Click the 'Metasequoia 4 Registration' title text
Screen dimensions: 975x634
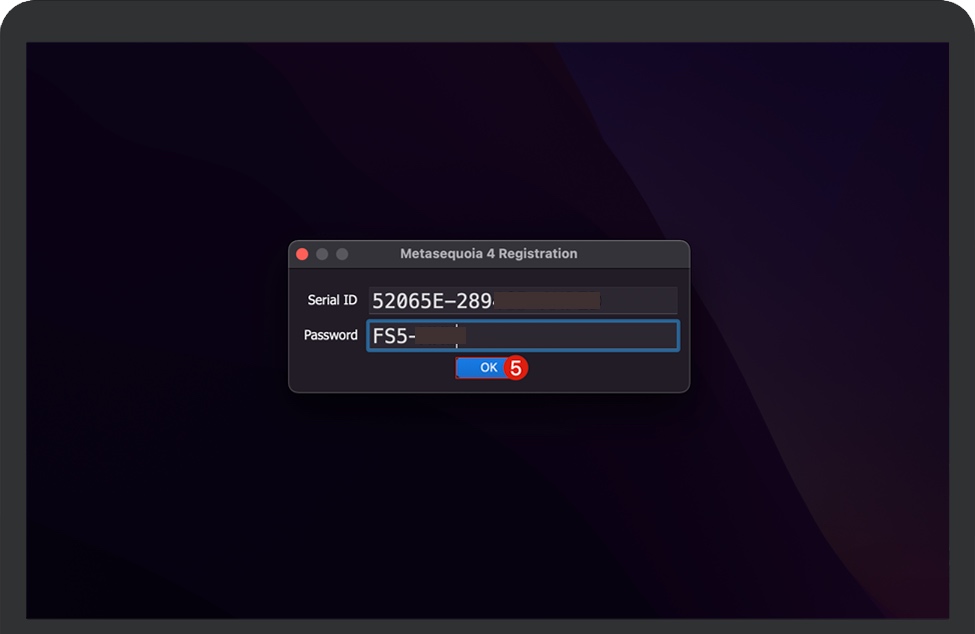click(x=489, y=254)
